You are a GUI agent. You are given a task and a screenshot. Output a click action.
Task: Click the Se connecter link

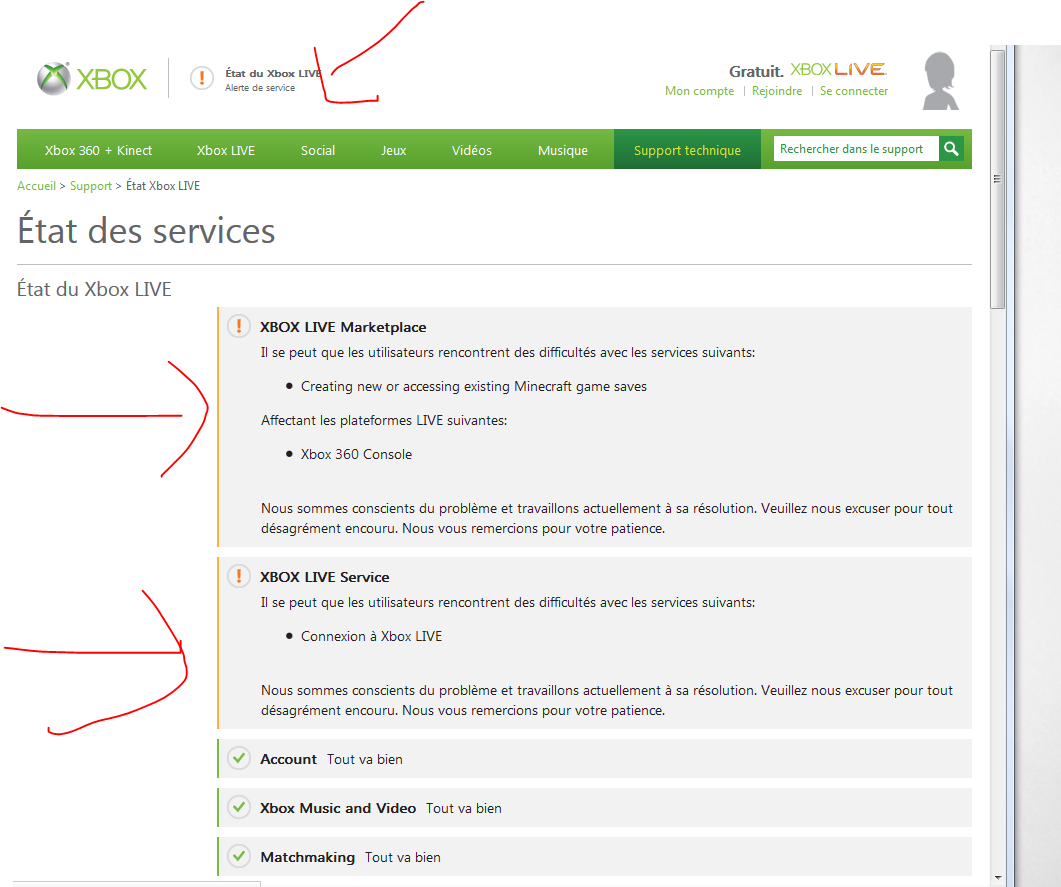pos(854,91)
